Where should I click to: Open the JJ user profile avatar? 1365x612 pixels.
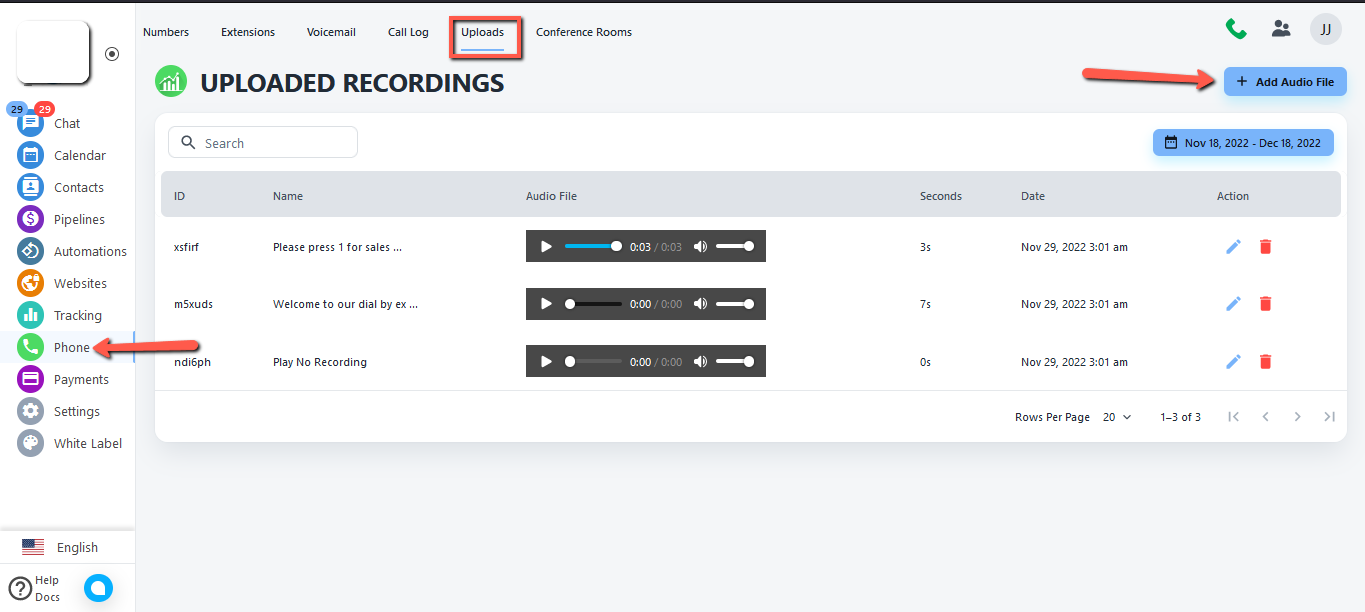[x=1325, y=29]
